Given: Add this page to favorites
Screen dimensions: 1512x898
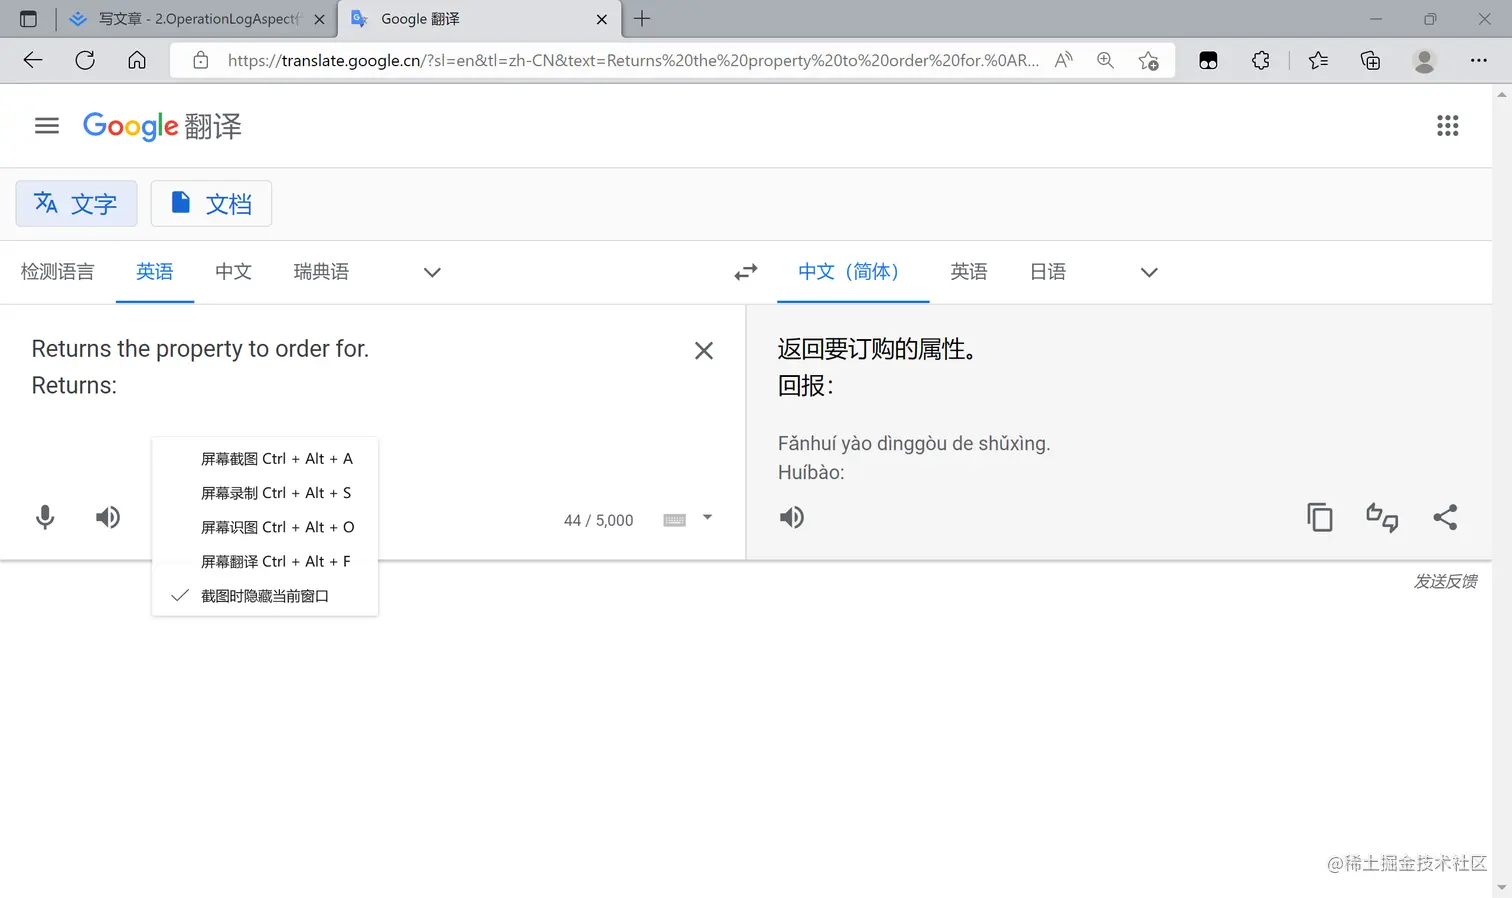Looking at the screenshot, I should [x=1148, y=60].
